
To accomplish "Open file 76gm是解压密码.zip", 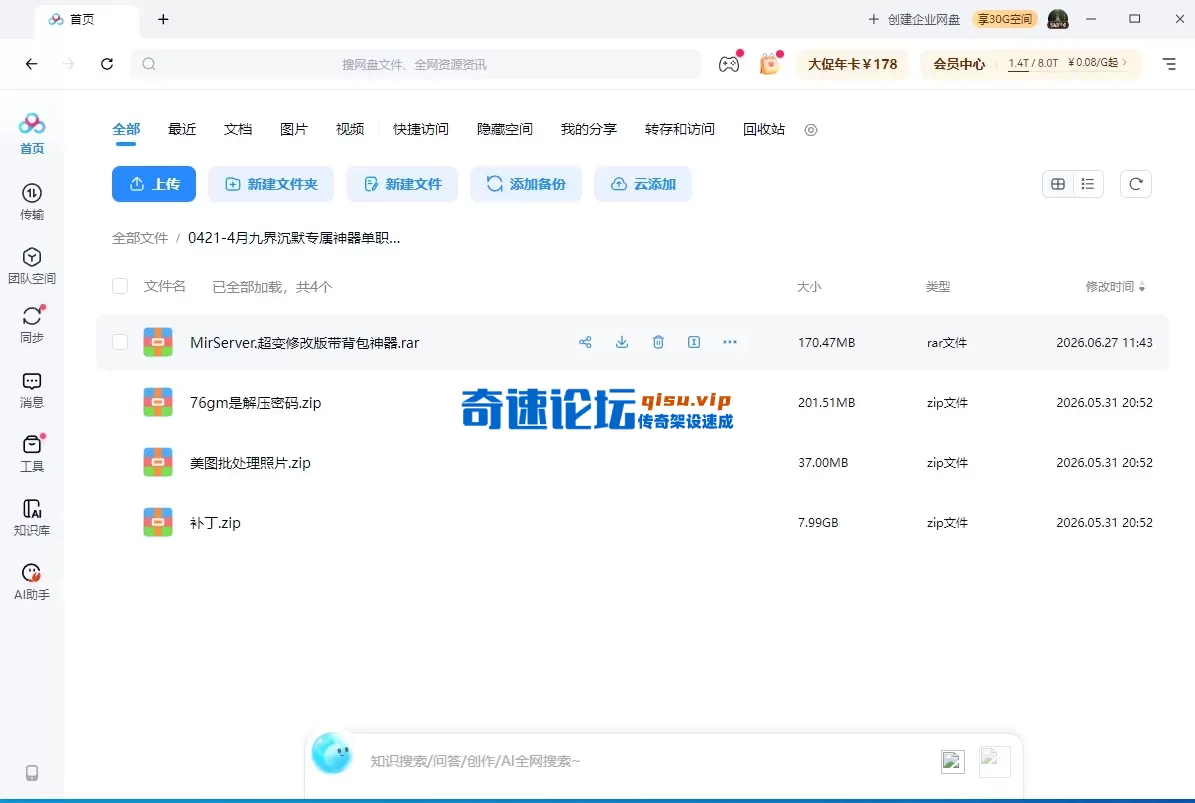I will [255, 402].
